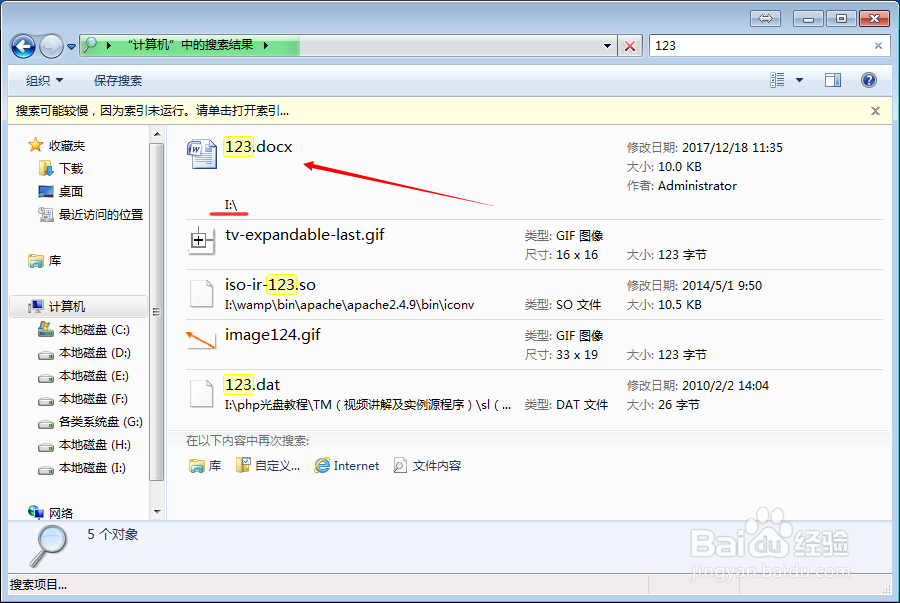
Task: Open the 组织 (Organize) dropdown menu
Action: click(x=42, y=79)
